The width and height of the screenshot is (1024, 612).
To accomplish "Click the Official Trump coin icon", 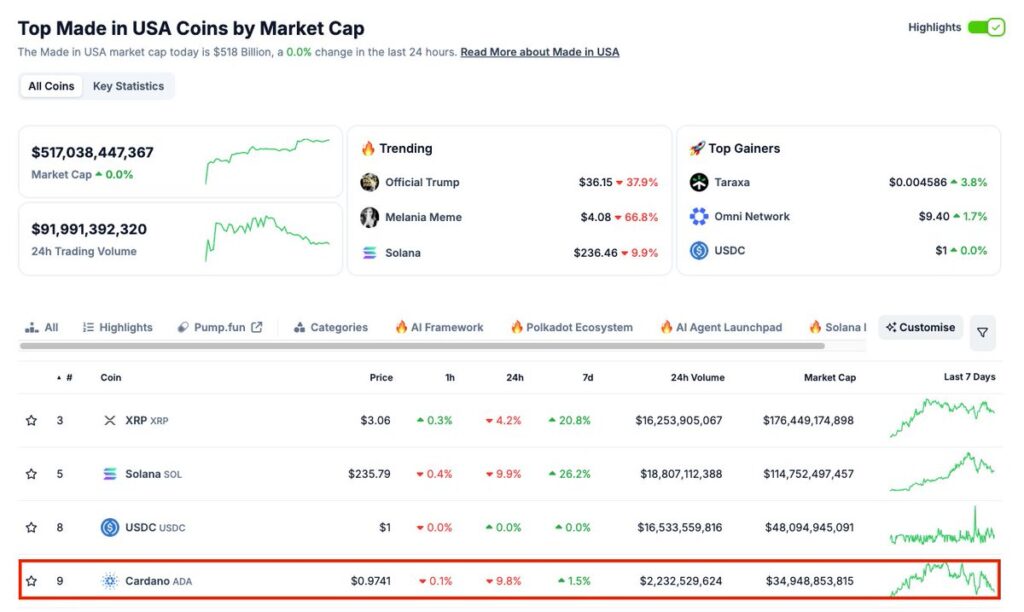I will click(370, 182).
